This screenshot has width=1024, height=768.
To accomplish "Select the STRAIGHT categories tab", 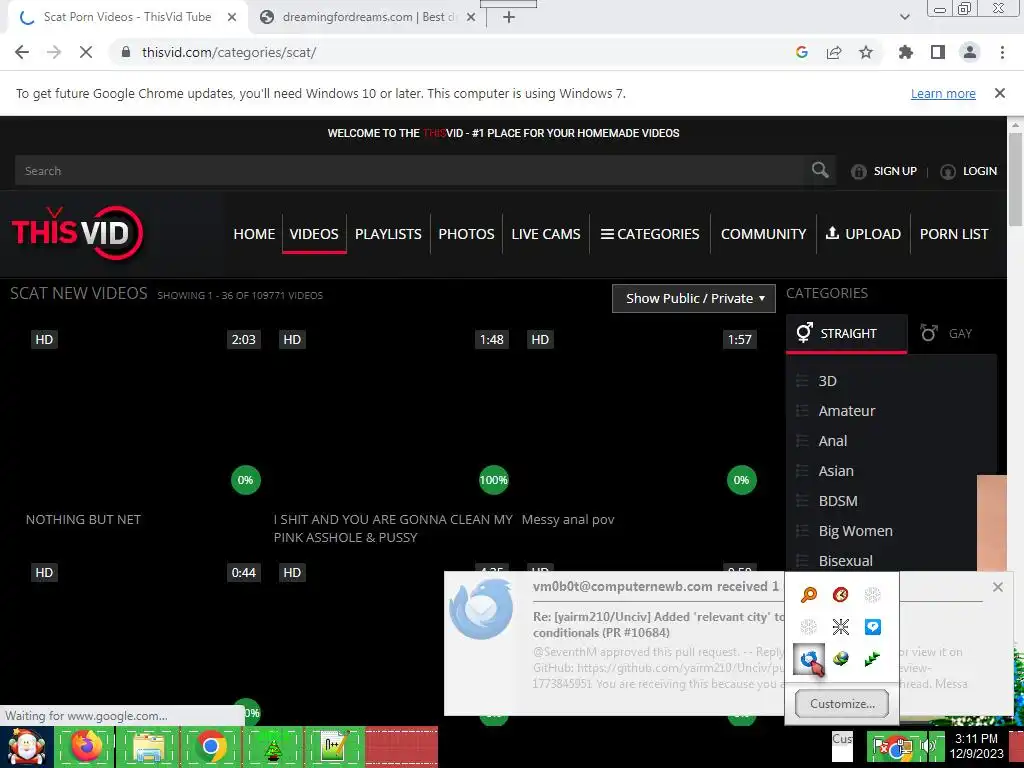I will pos(846,334).
